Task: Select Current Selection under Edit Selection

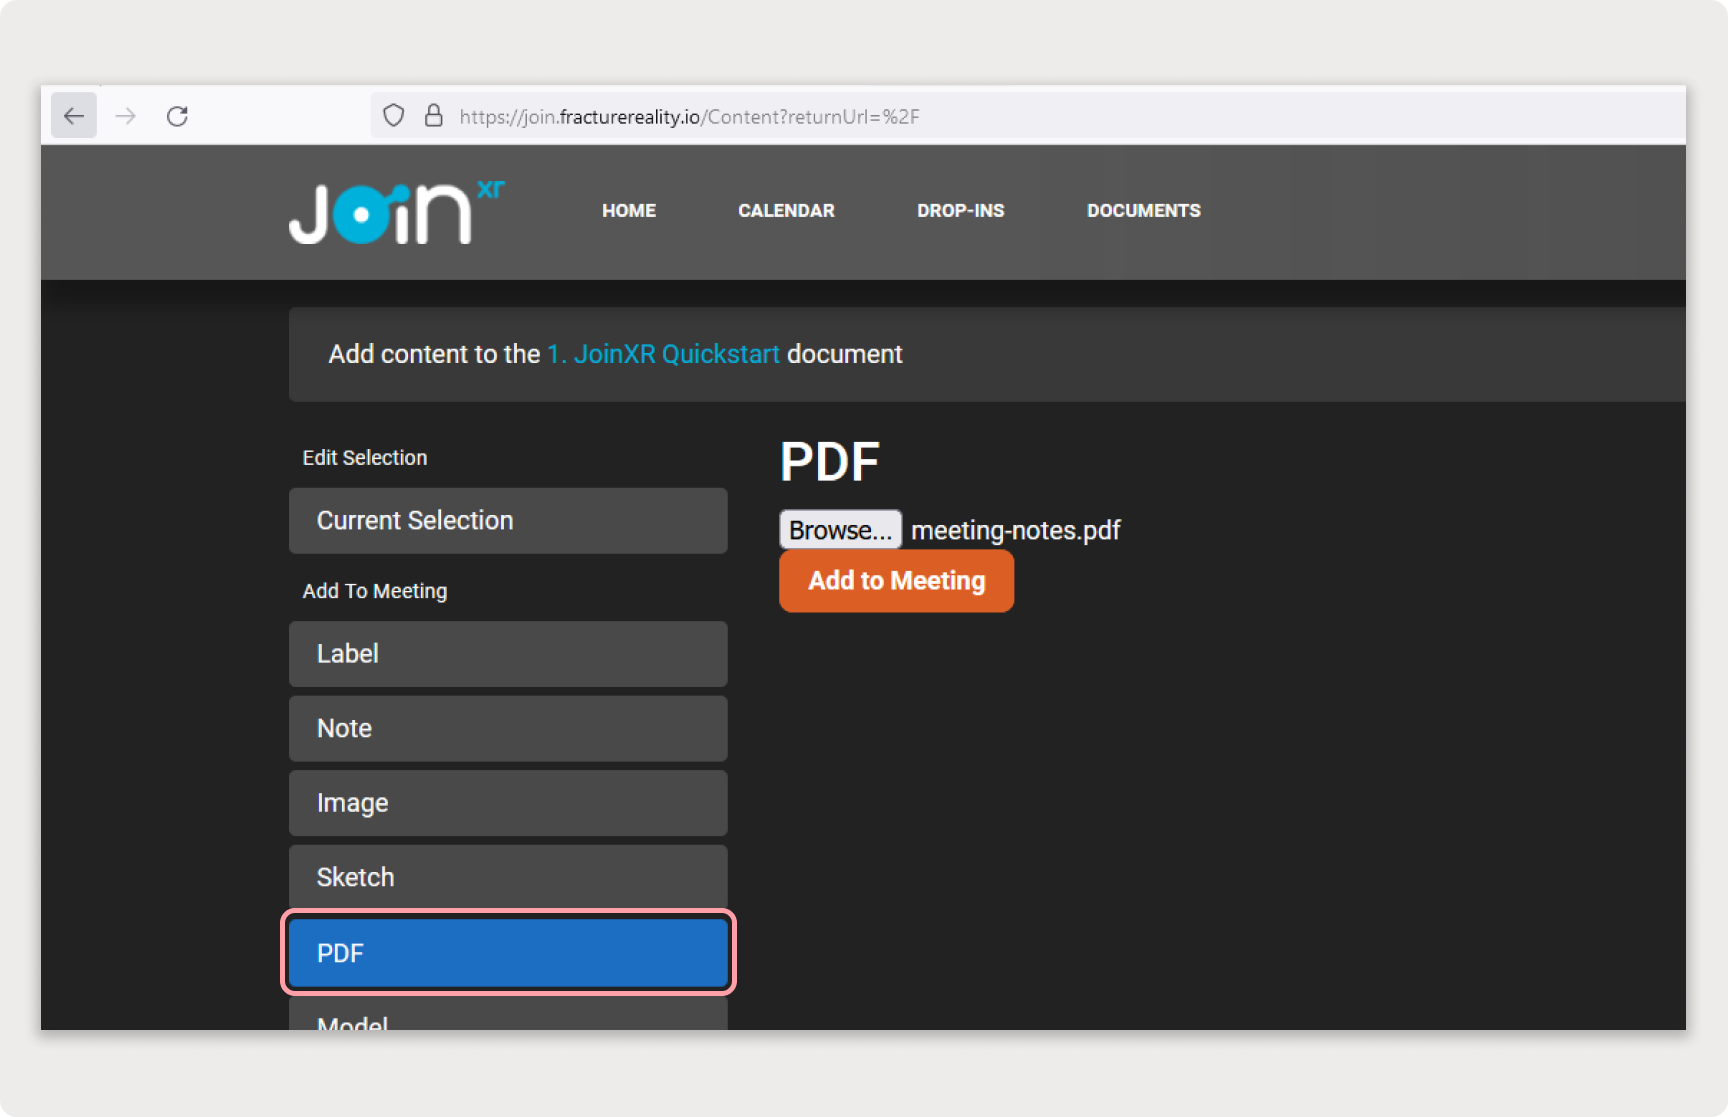Action: tap(507, 520)
